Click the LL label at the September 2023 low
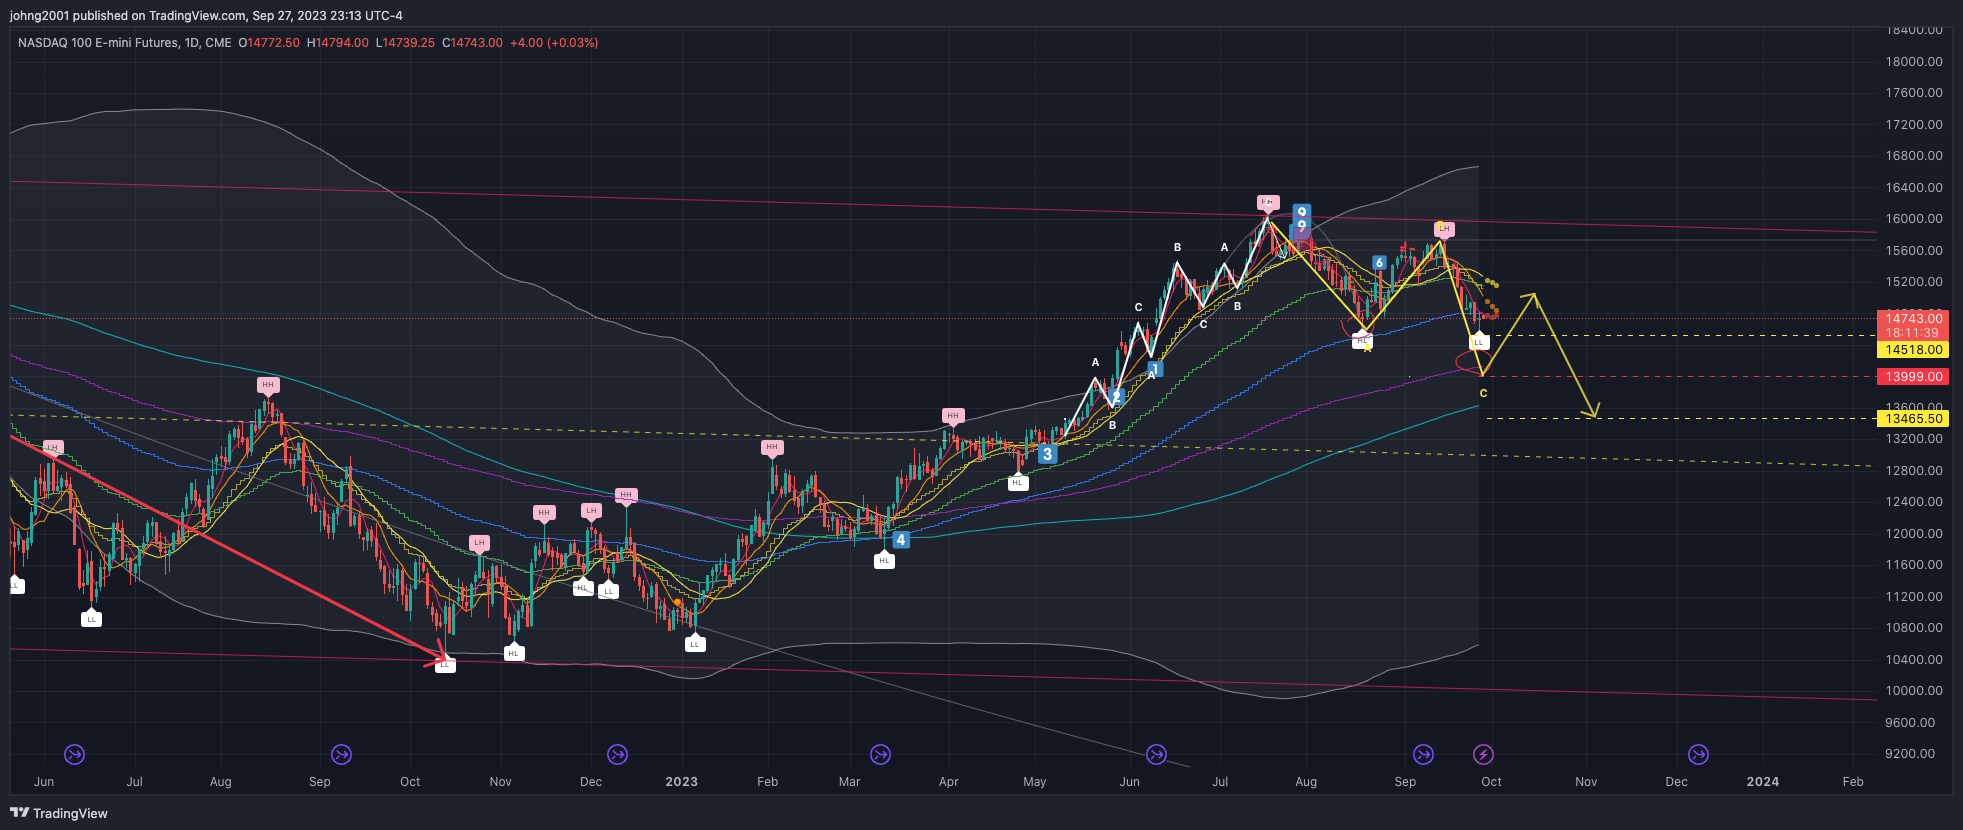Image resolution: width=1963 pixels, height=830 pixels. 1479,342
